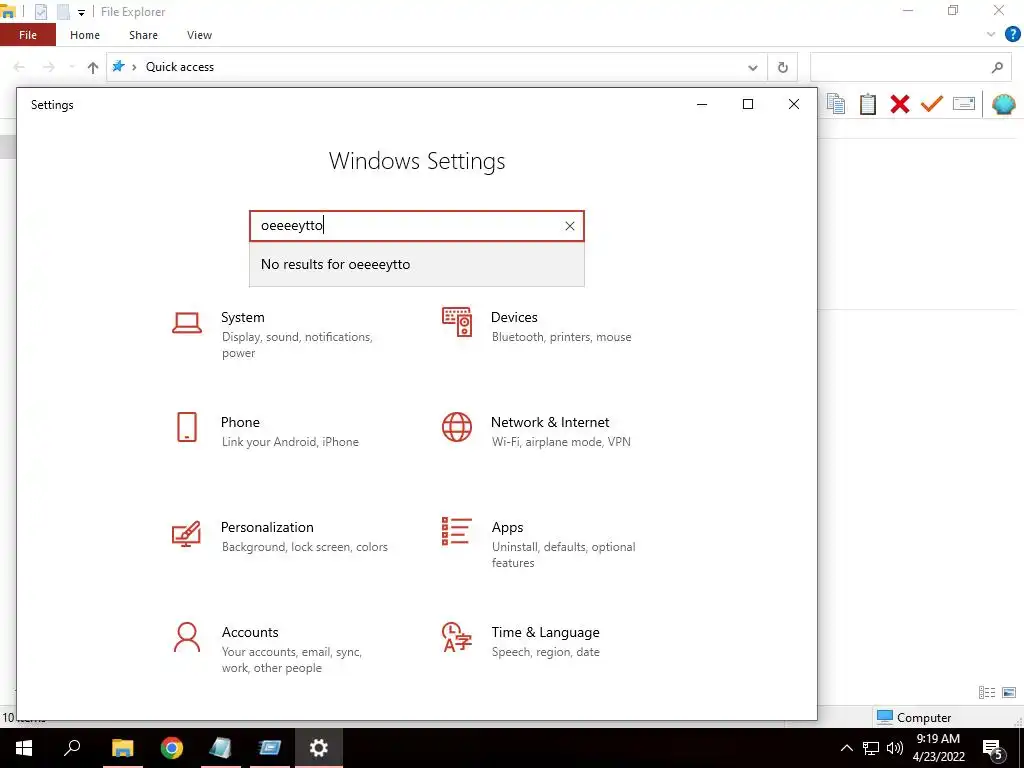1024x768 pixels.
Task: Click the File Explorer folder icon in title bar
Action: coord(8,12)
